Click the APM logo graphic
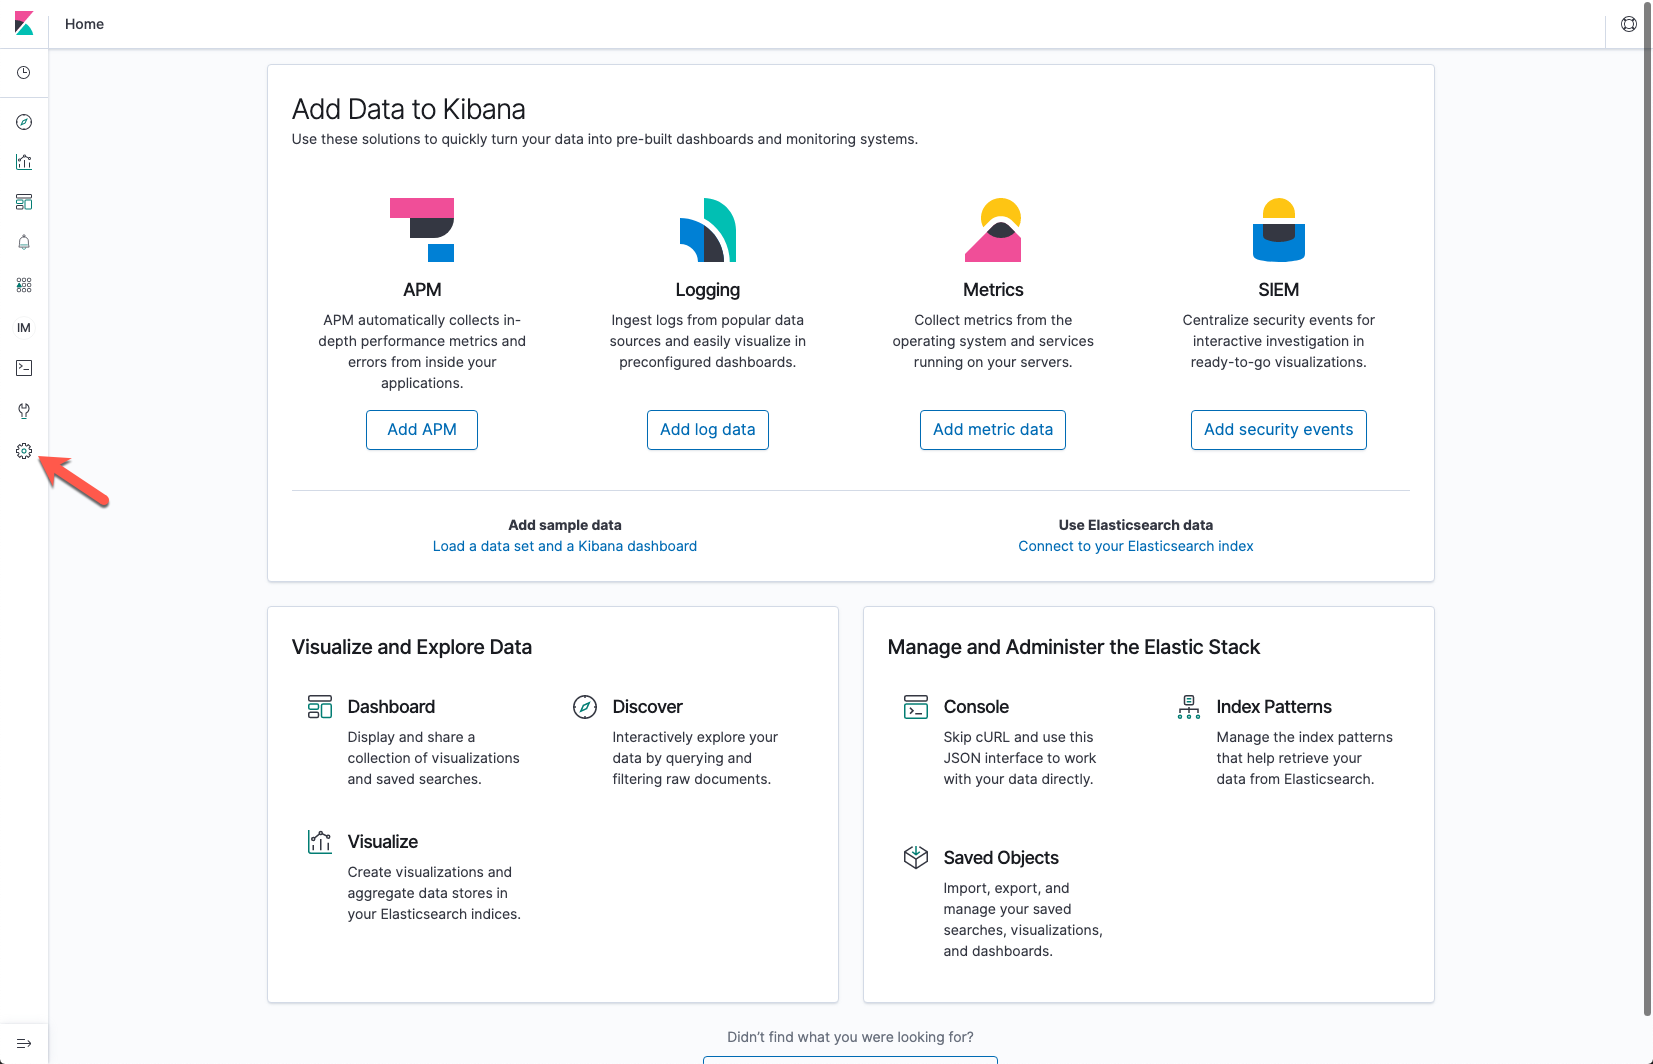 422,230
